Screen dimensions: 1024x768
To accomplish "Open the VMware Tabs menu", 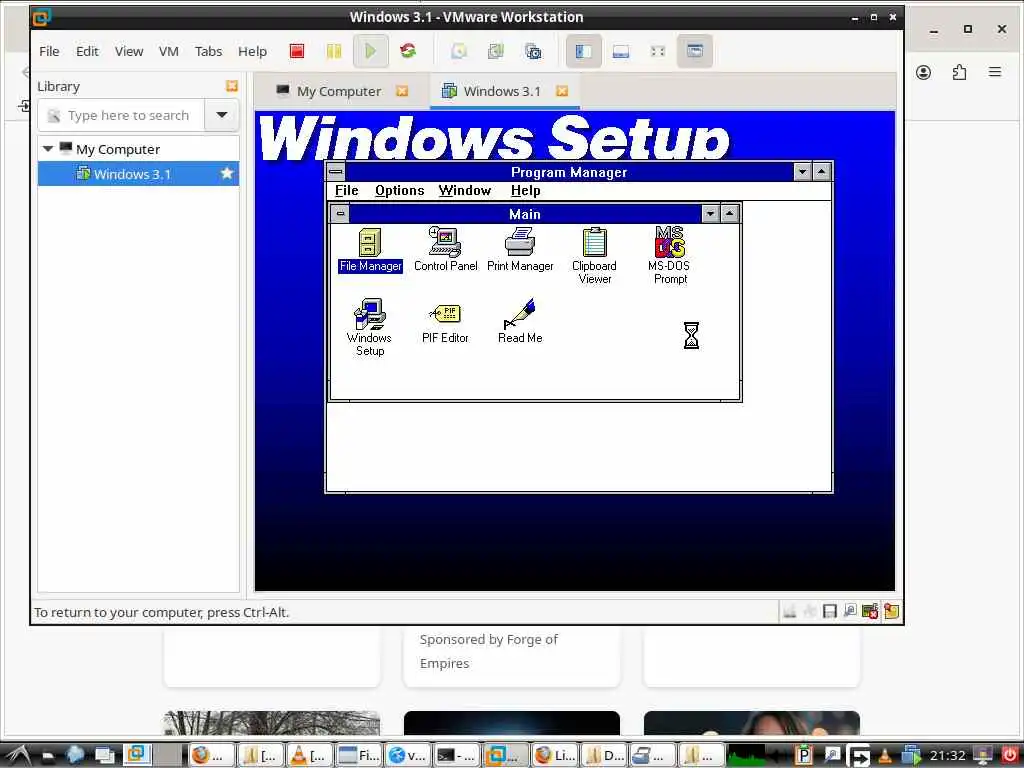I will pos(208,51).
